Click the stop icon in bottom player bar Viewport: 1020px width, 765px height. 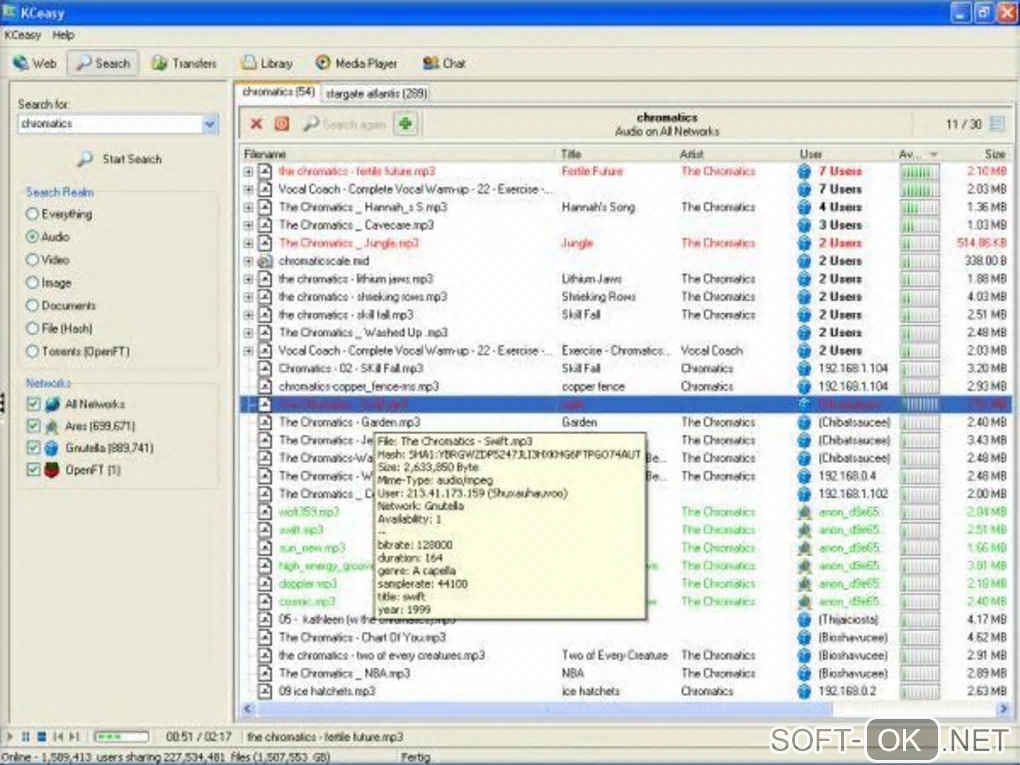click(41, 736)
